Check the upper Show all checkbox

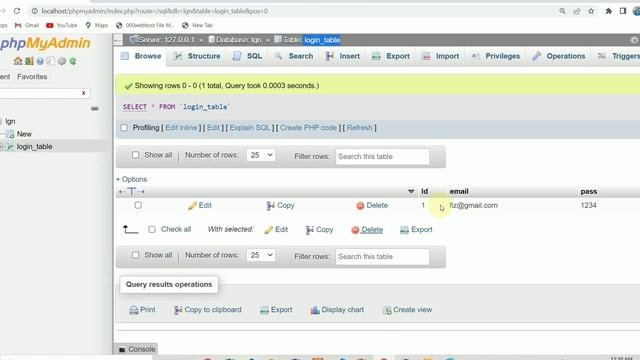pyautogui.click(x=136, y=155)
